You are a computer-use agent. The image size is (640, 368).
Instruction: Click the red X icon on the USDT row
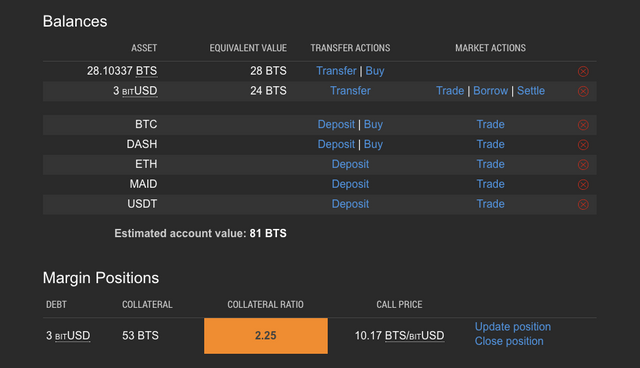tap(583, 204)
